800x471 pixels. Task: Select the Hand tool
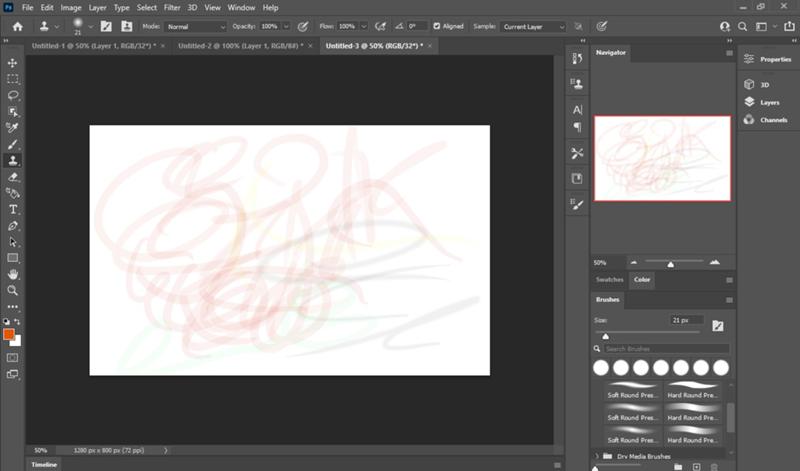(13, 275)
